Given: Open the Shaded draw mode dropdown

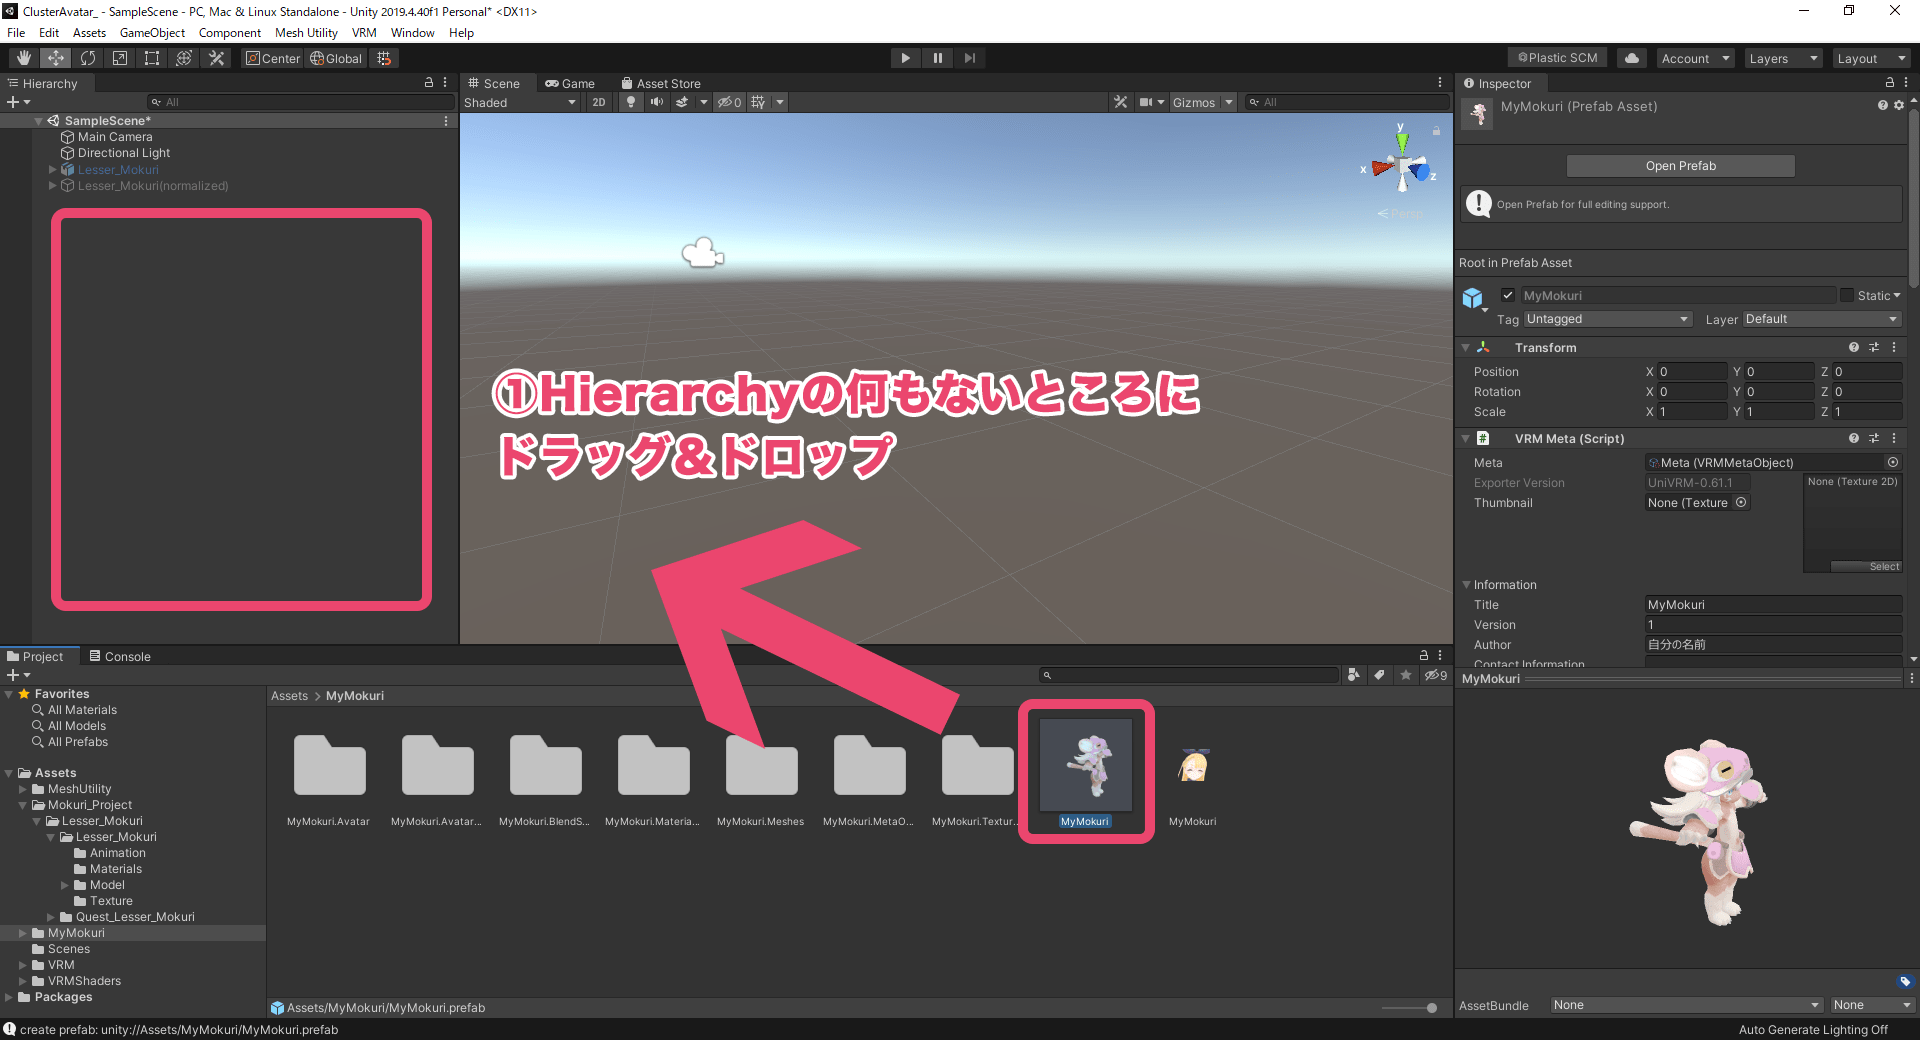Looking at the screenshot, I should tap(520, 102).
